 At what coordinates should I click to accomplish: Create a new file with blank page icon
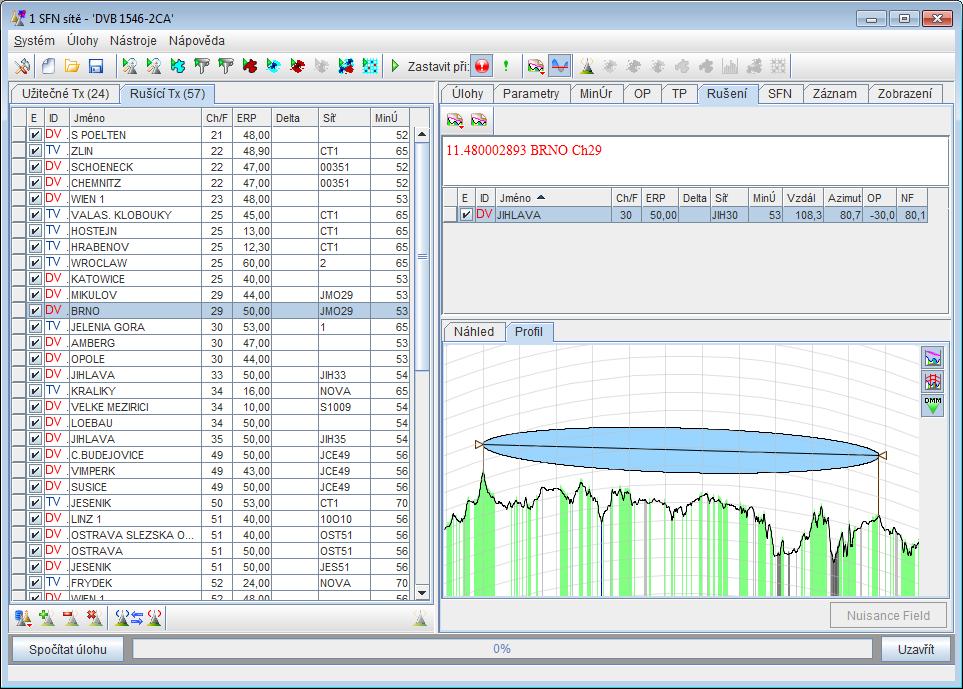pyautogui.click(x=49, y=66)
